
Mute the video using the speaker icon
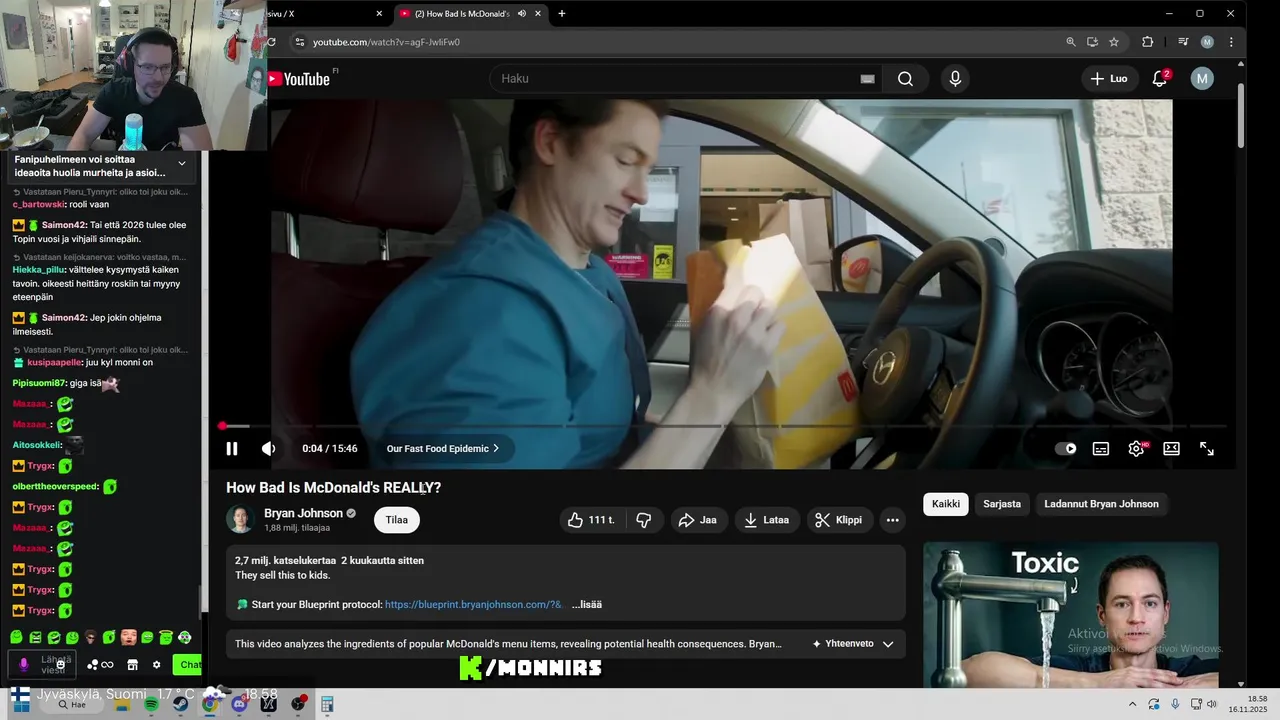point(268,449)
